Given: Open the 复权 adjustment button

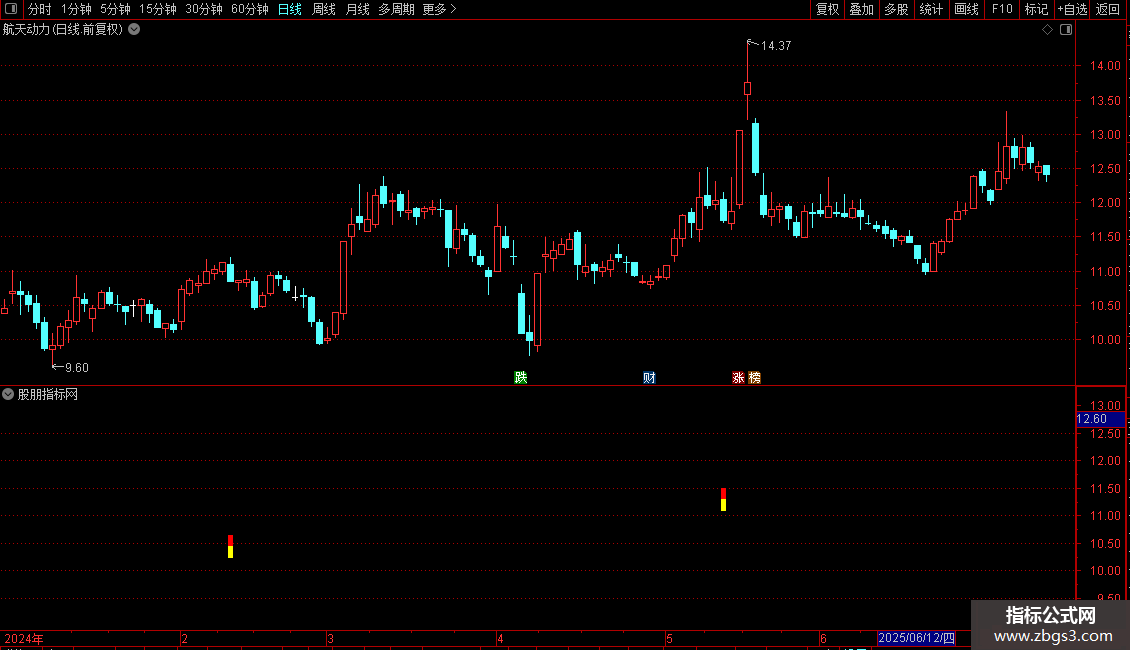Looking at the screenshot, I should point(827,9).
